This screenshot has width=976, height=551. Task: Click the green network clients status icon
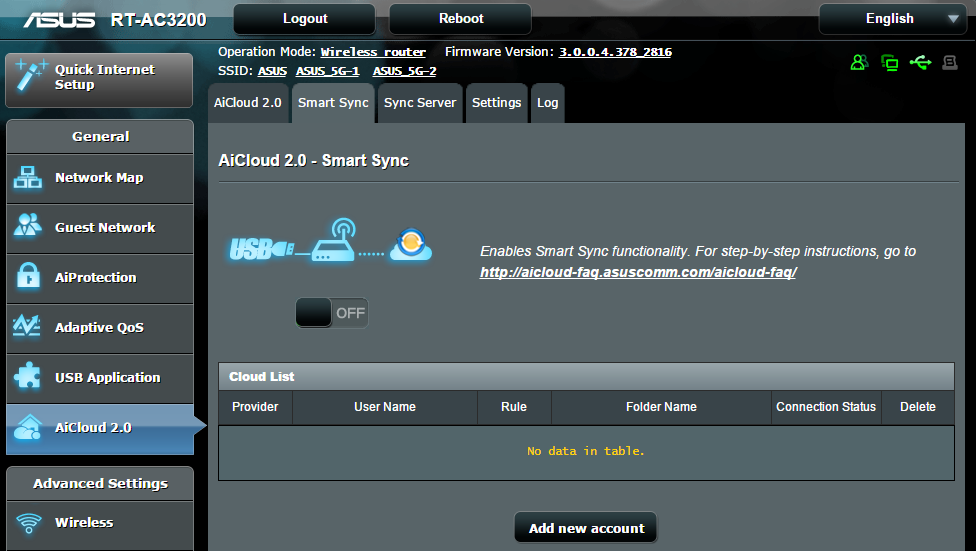(x=890, y=63)
